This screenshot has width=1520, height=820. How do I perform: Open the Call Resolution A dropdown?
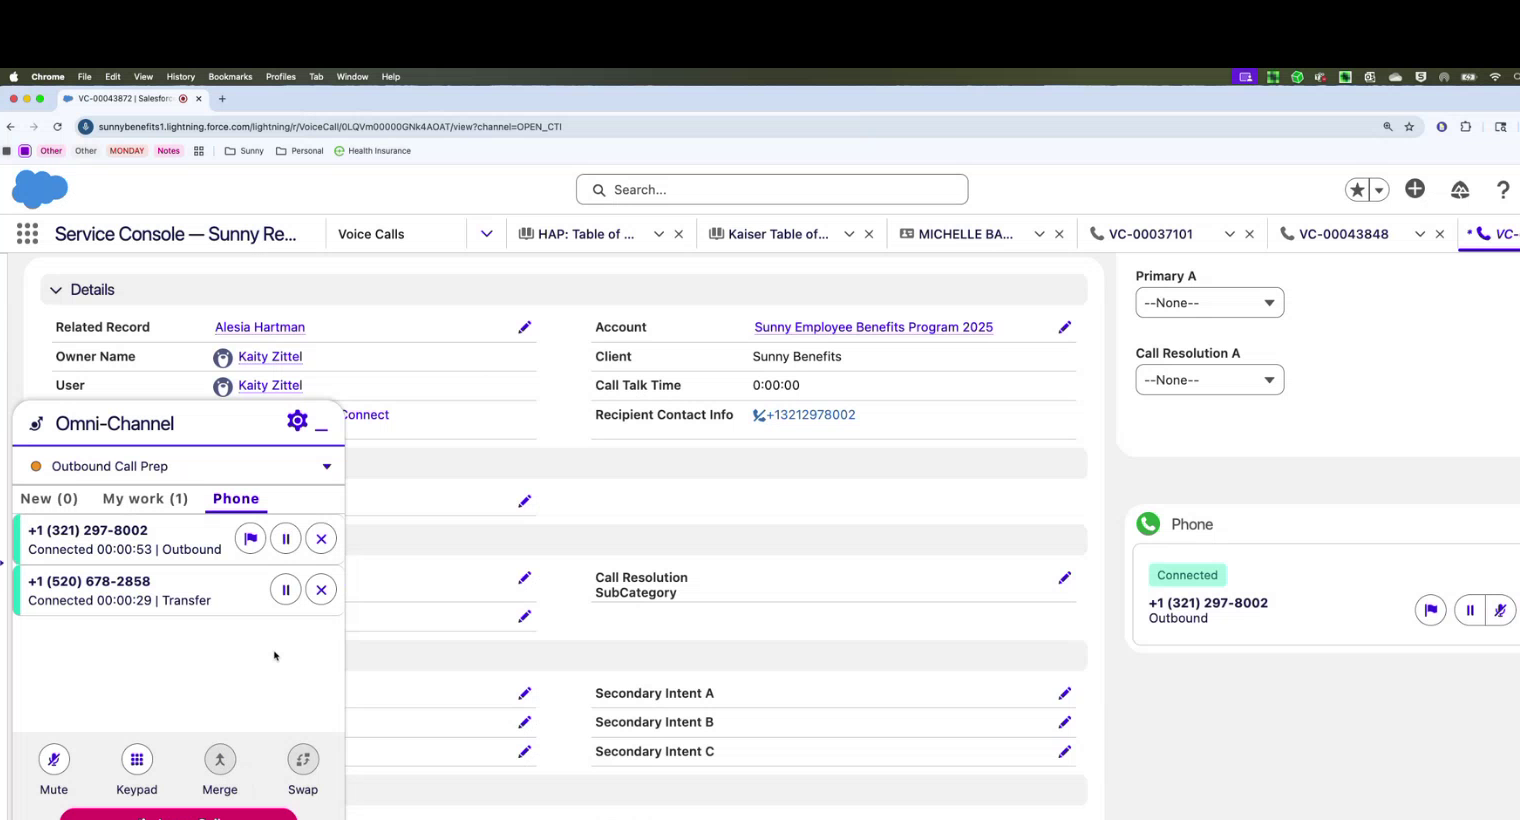pos(1209,380)
